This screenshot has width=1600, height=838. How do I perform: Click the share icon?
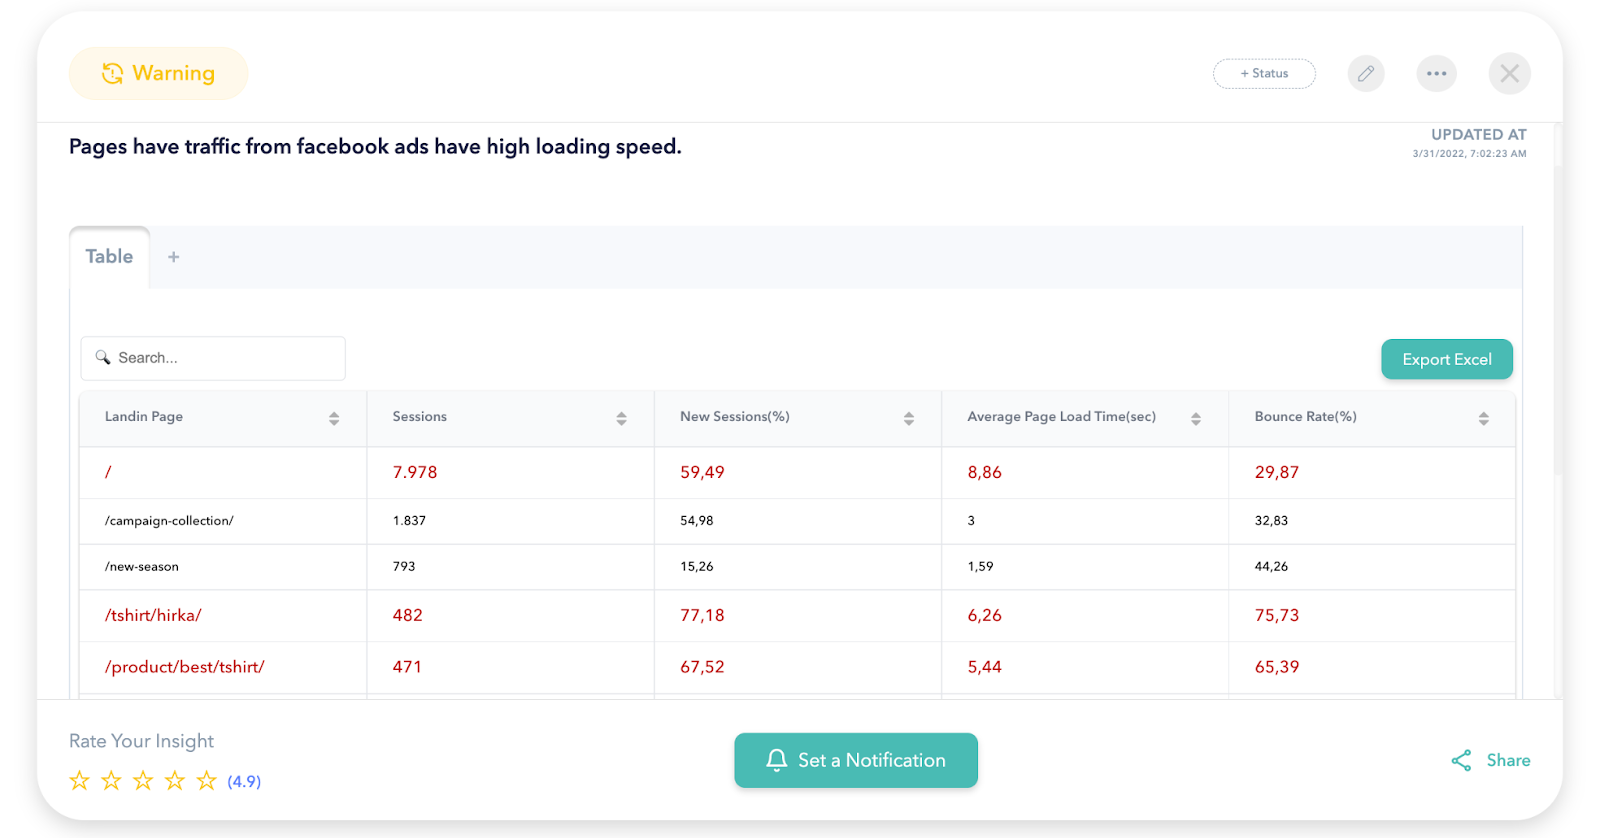pos(1461,761)
